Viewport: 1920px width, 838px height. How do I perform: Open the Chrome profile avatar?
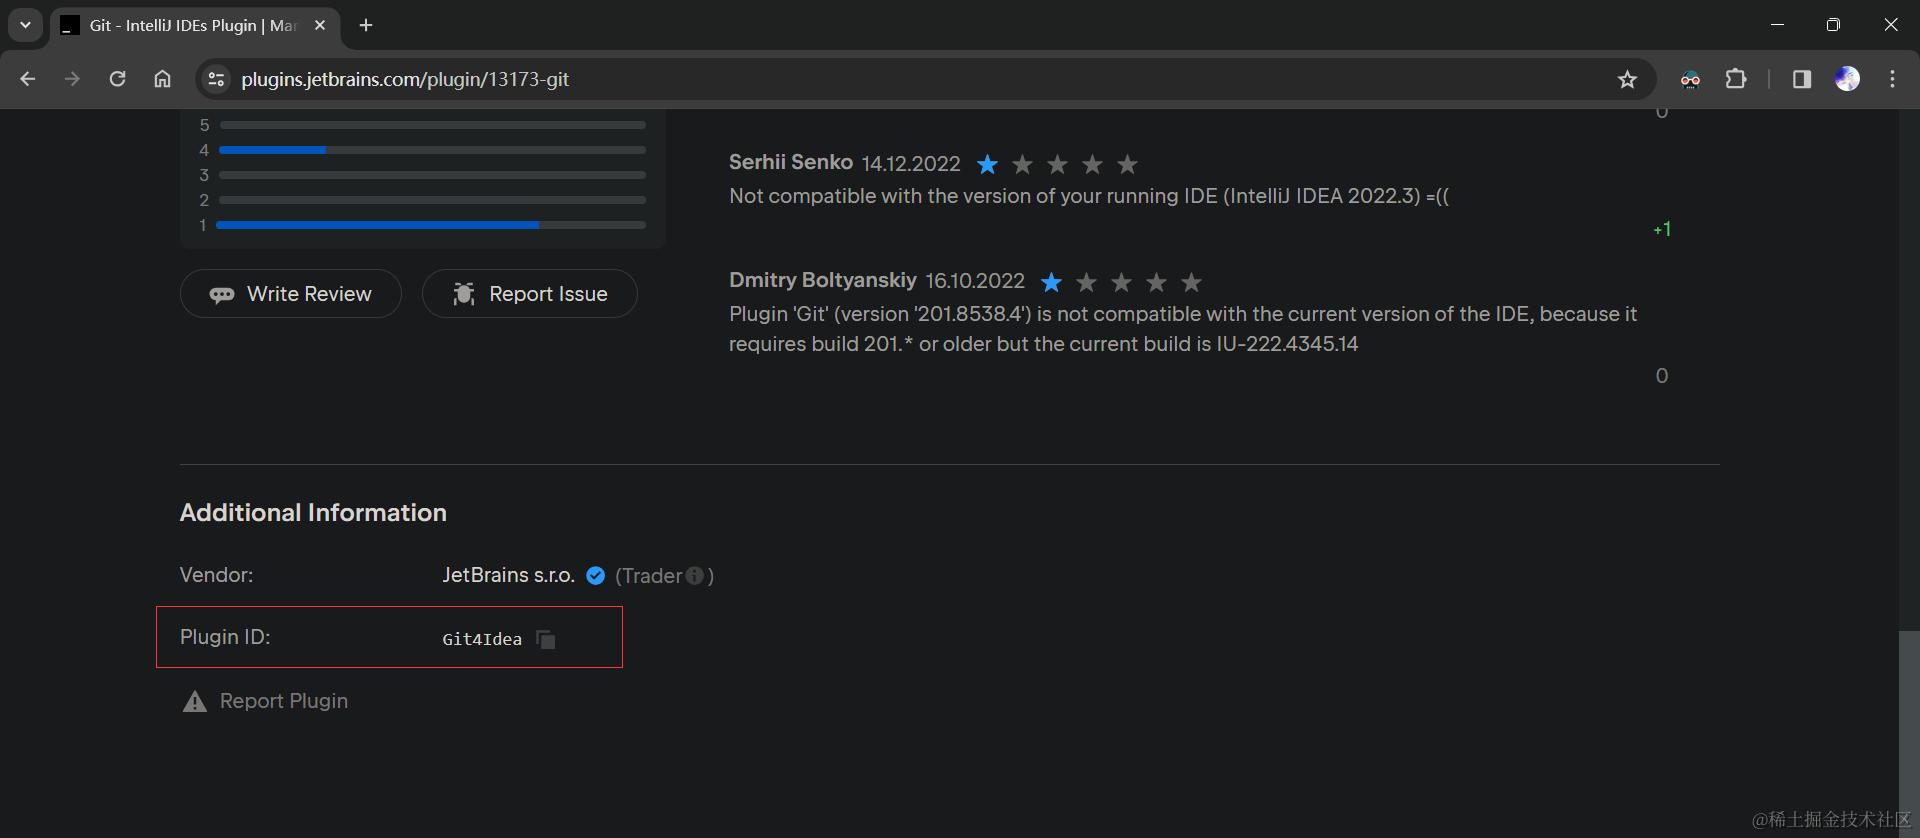click(x=1847, y=80)
